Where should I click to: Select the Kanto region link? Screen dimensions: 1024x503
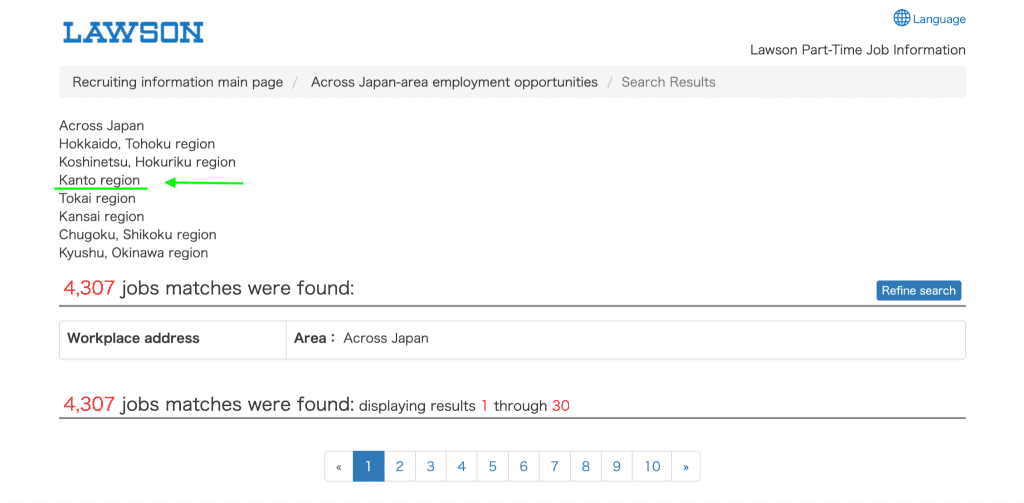pyautogui.click(x=99, y=180)
